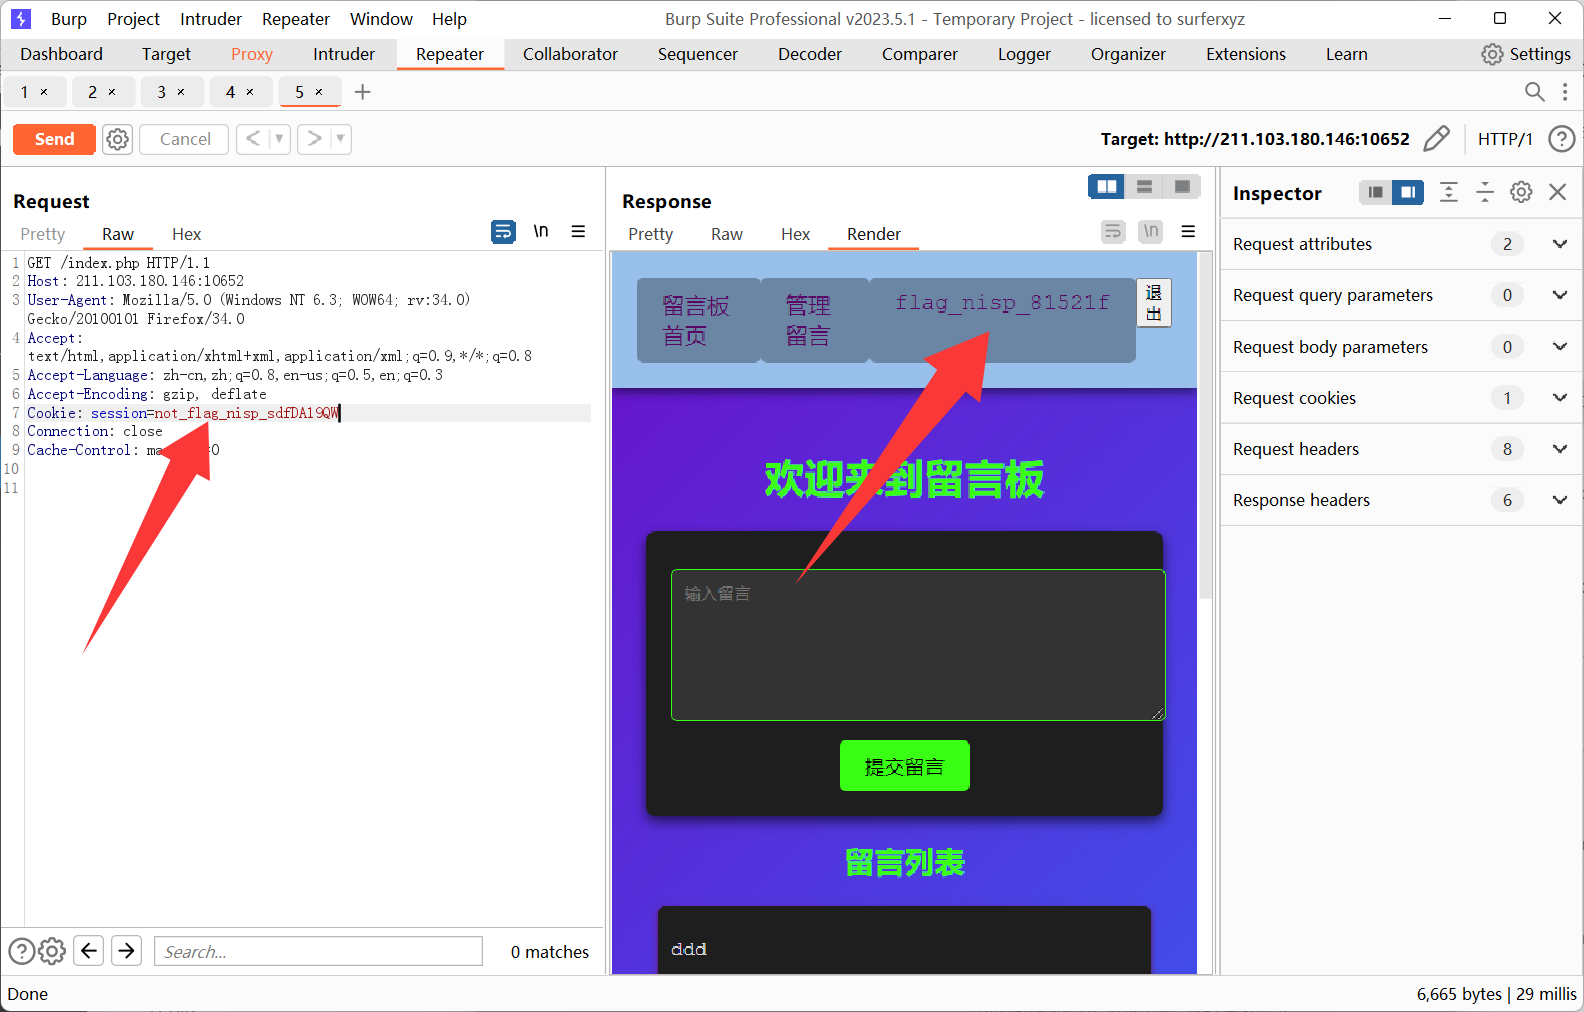Toggle request word wrap icon
The width and height of the screenshot is (1584, 1012).
(x=503, y=232)
